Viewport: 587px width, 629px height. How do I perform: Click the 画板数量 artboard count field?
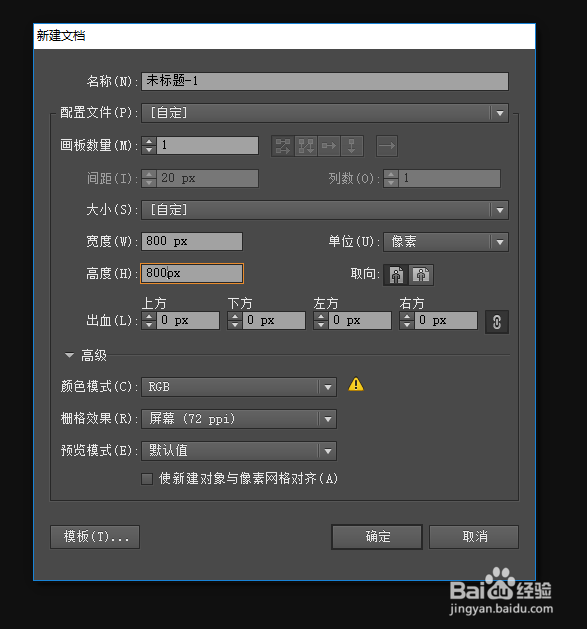(207, 145)
